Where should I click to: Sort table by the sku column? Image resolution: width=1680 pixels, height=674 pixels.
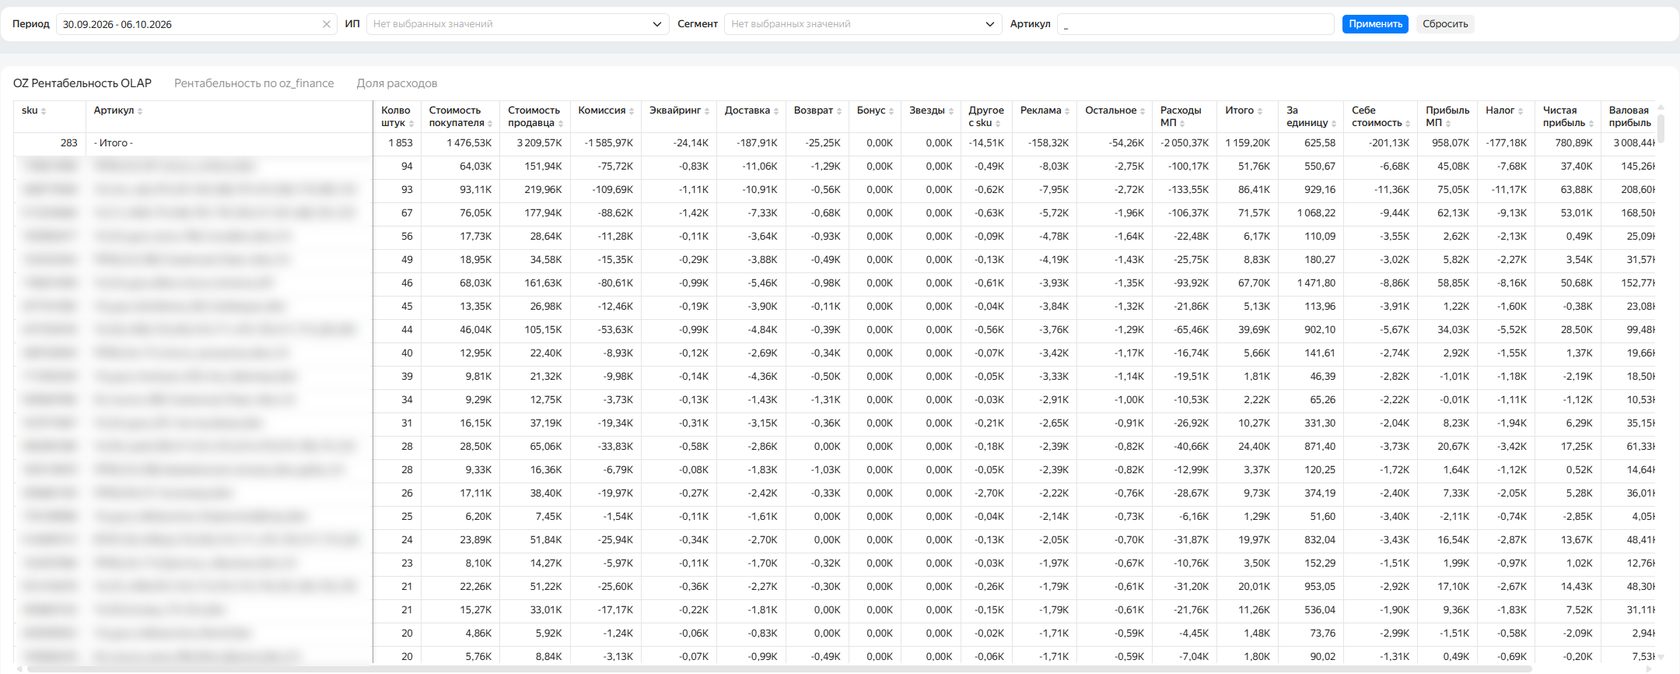[44, 111]
